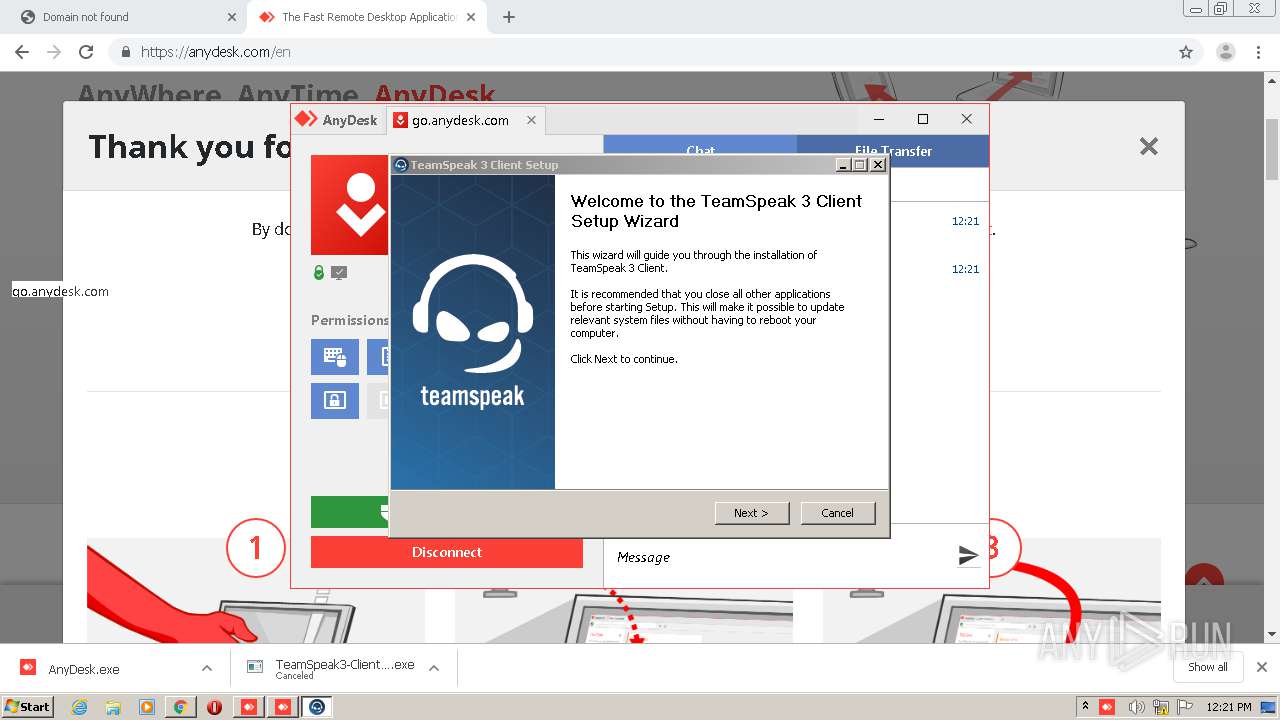The height and width of the screenshot is (720, 1280).
Task: Open Action Center flag icon
Action: 1184,707
